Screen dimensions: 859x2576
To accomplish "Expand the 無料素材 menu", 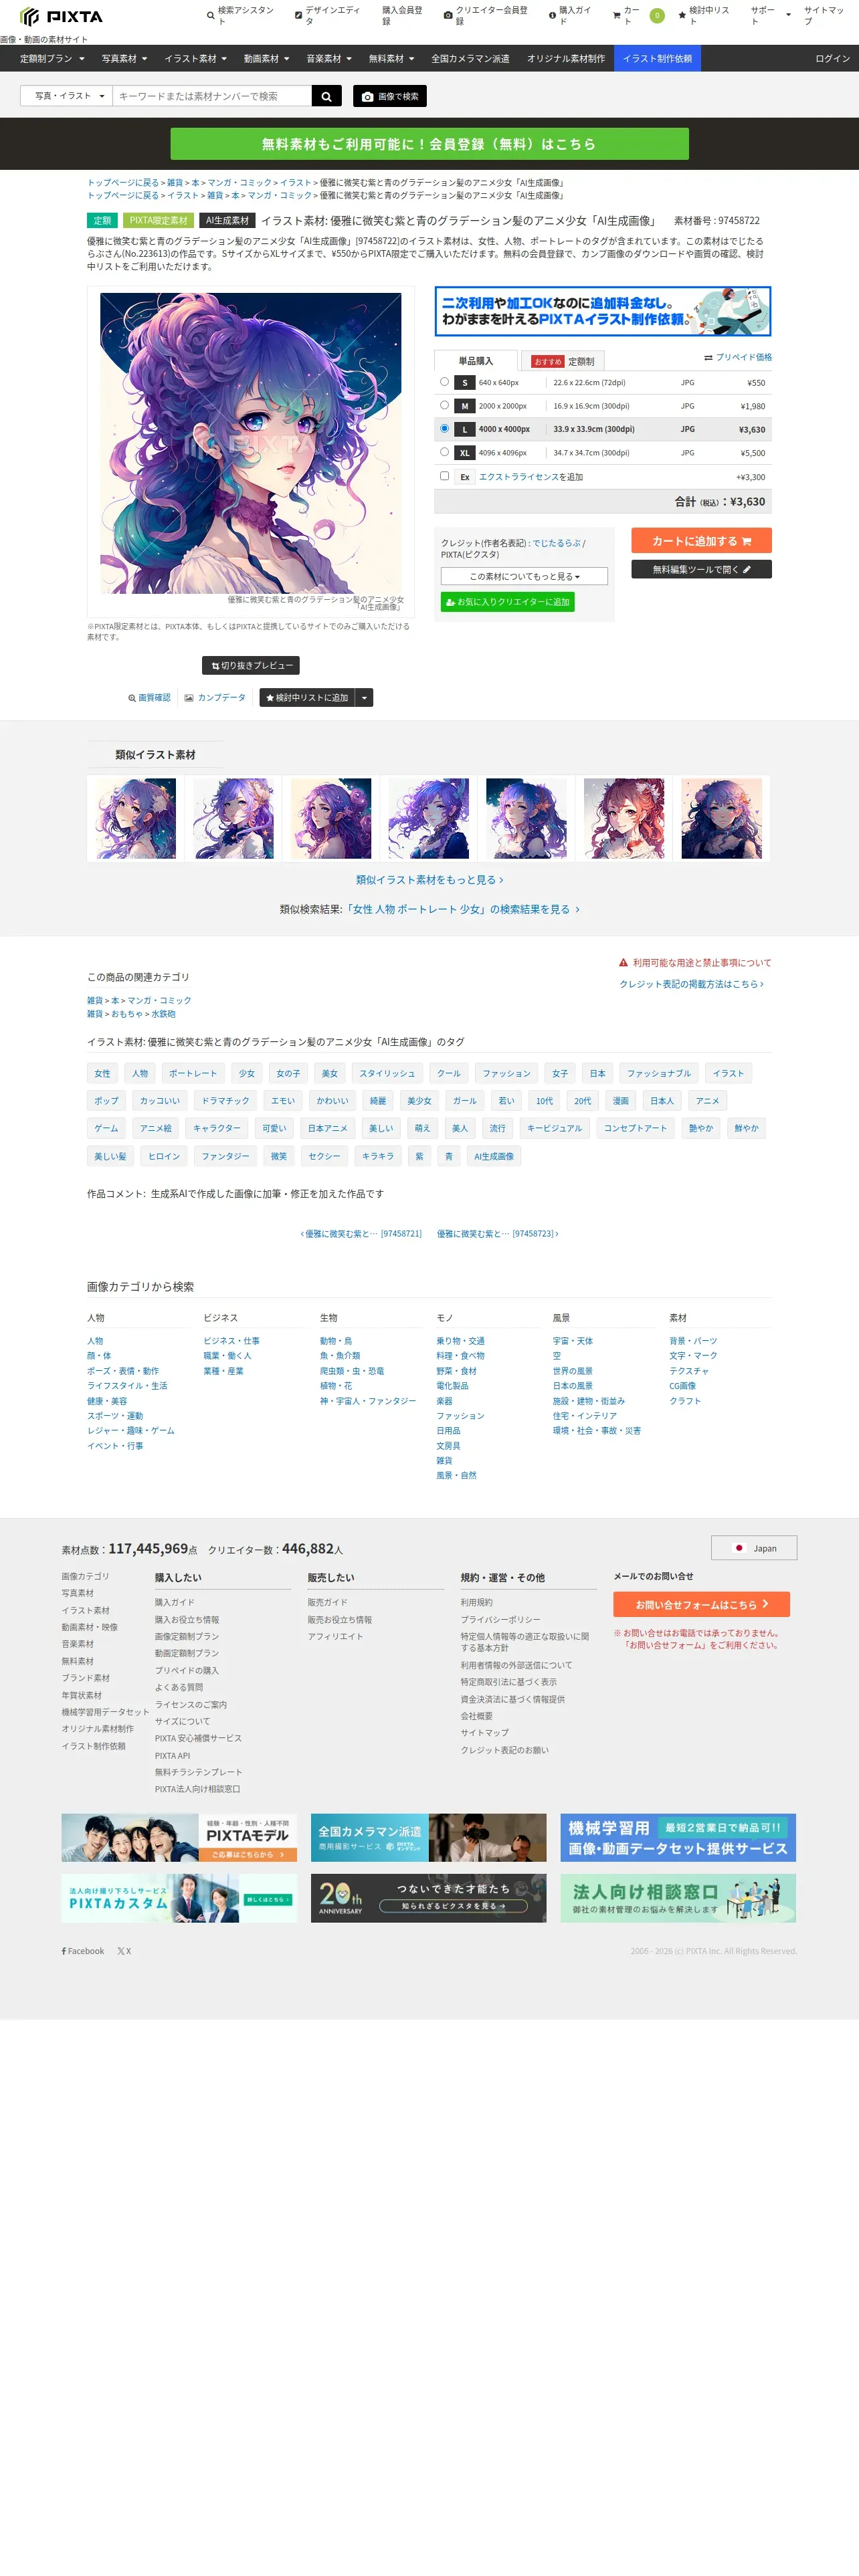I will coord(391,59).
